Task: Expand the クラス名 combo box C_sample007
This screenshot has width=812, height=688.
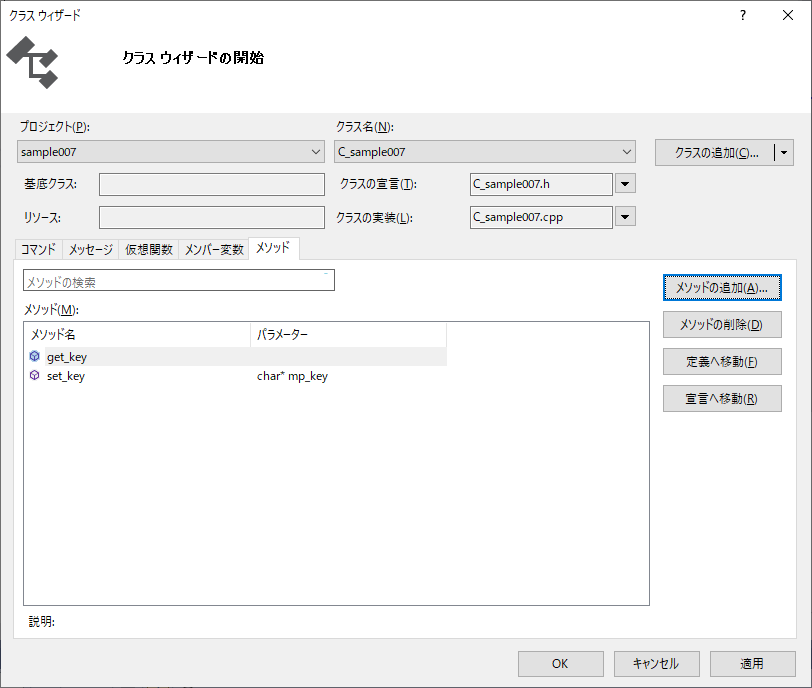Action: [x=485, y=152]
